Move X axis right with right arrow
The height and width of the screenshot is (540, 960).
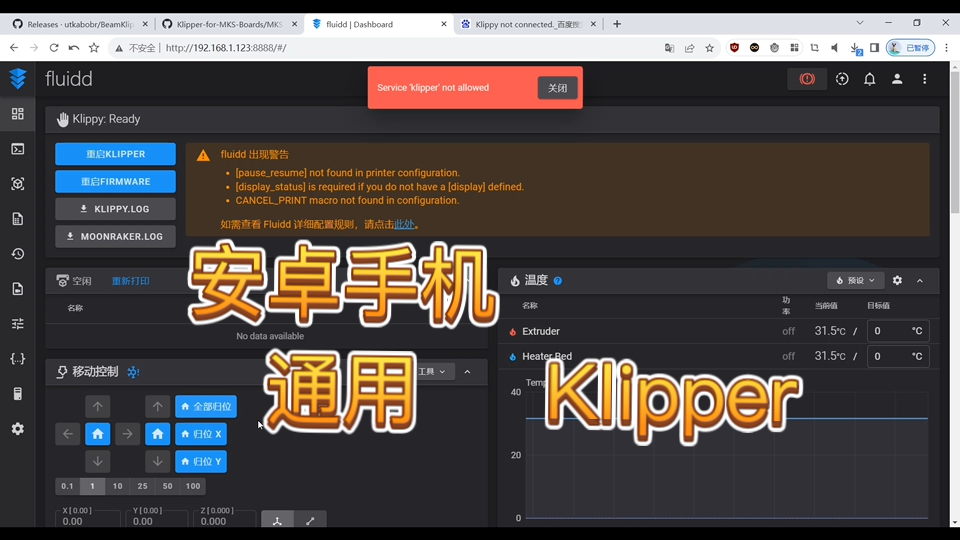click(127, 434)
